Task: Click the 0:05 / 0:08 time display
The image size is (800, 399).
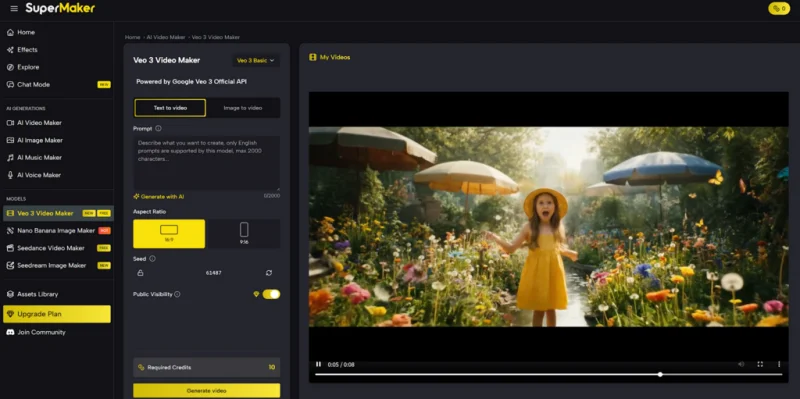Action: click(x=341, y=365)
